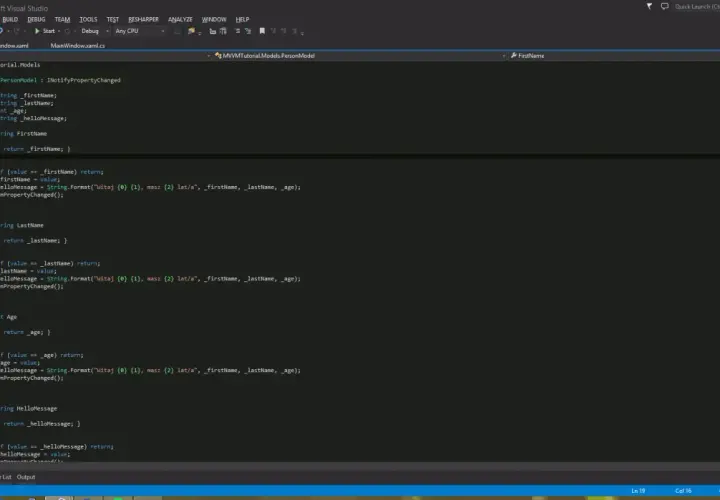Switch to the MainWindow.xaml.cs tab

[x=78, y=45]
